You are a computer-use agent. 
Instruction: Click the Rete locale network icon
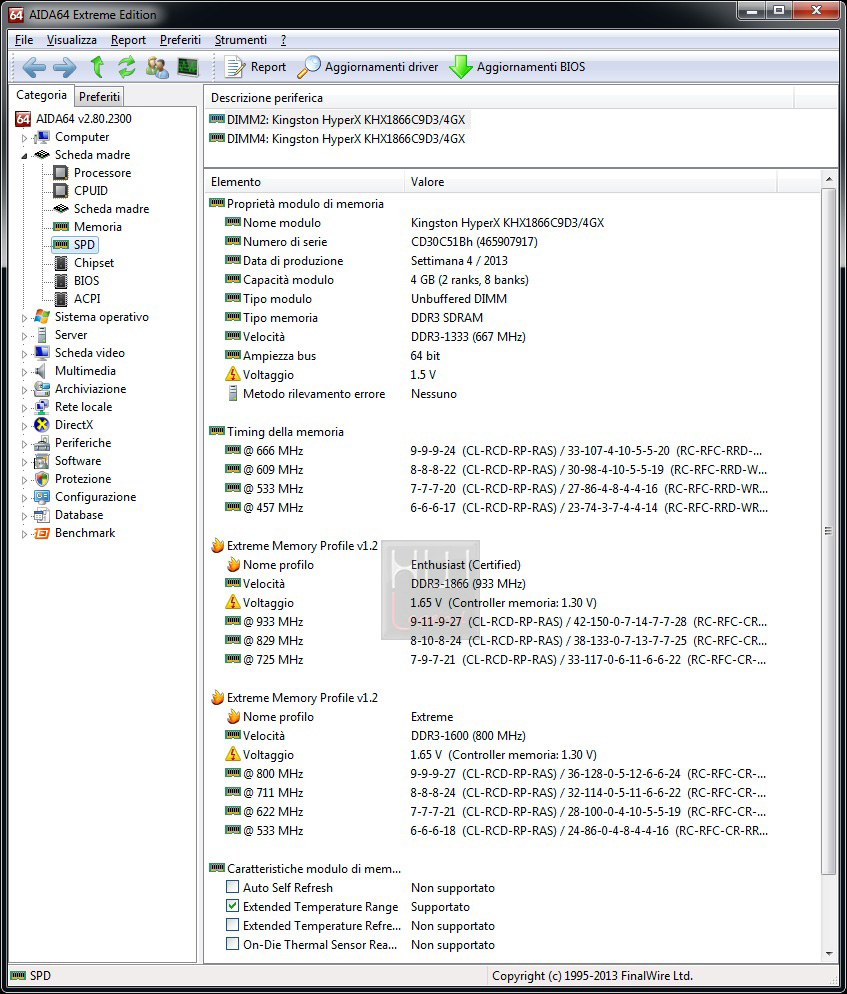pos(42,407)
